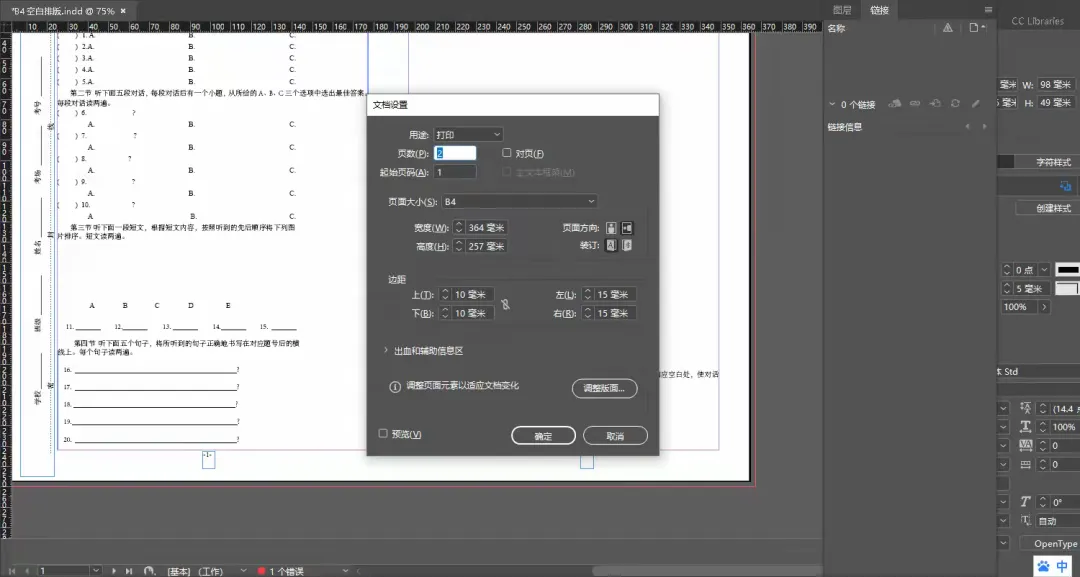The height and width of the screenshot is (577, 1080).
Task: Toggle the margin link chain icon
Action: point(506,304)
